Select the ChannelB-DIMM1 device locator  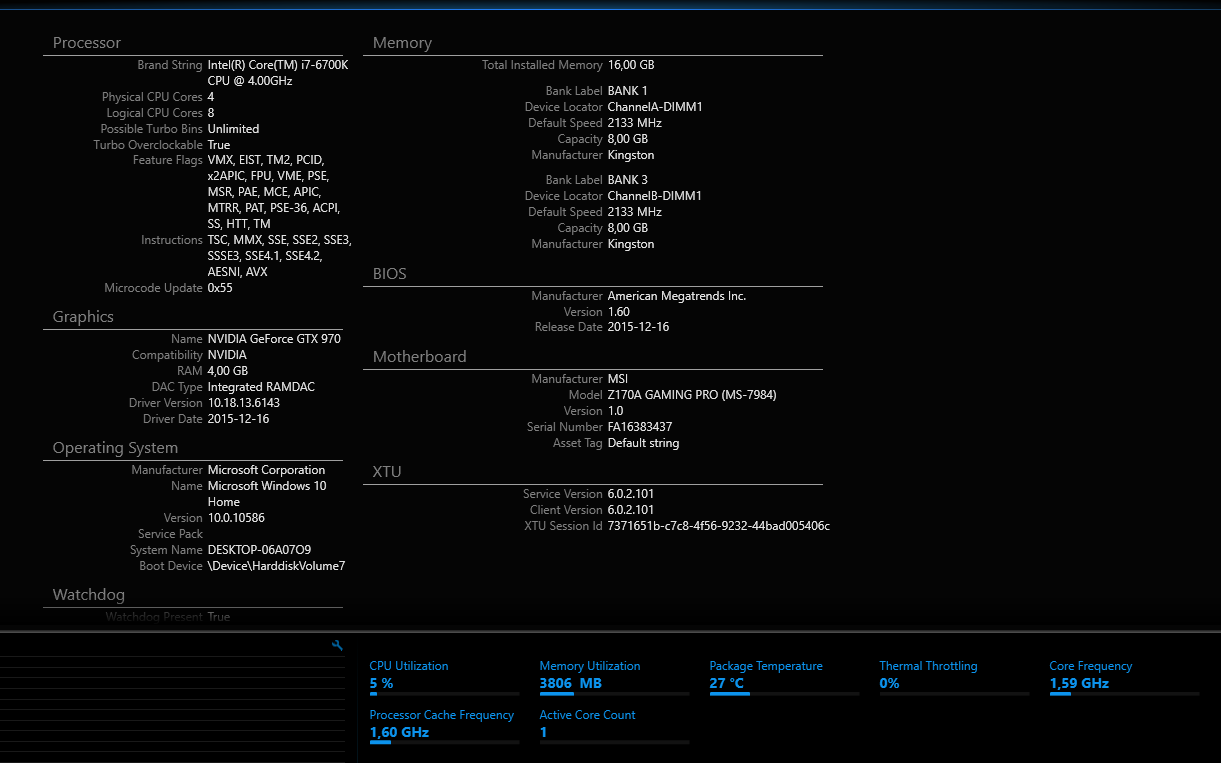click(655, 196)
